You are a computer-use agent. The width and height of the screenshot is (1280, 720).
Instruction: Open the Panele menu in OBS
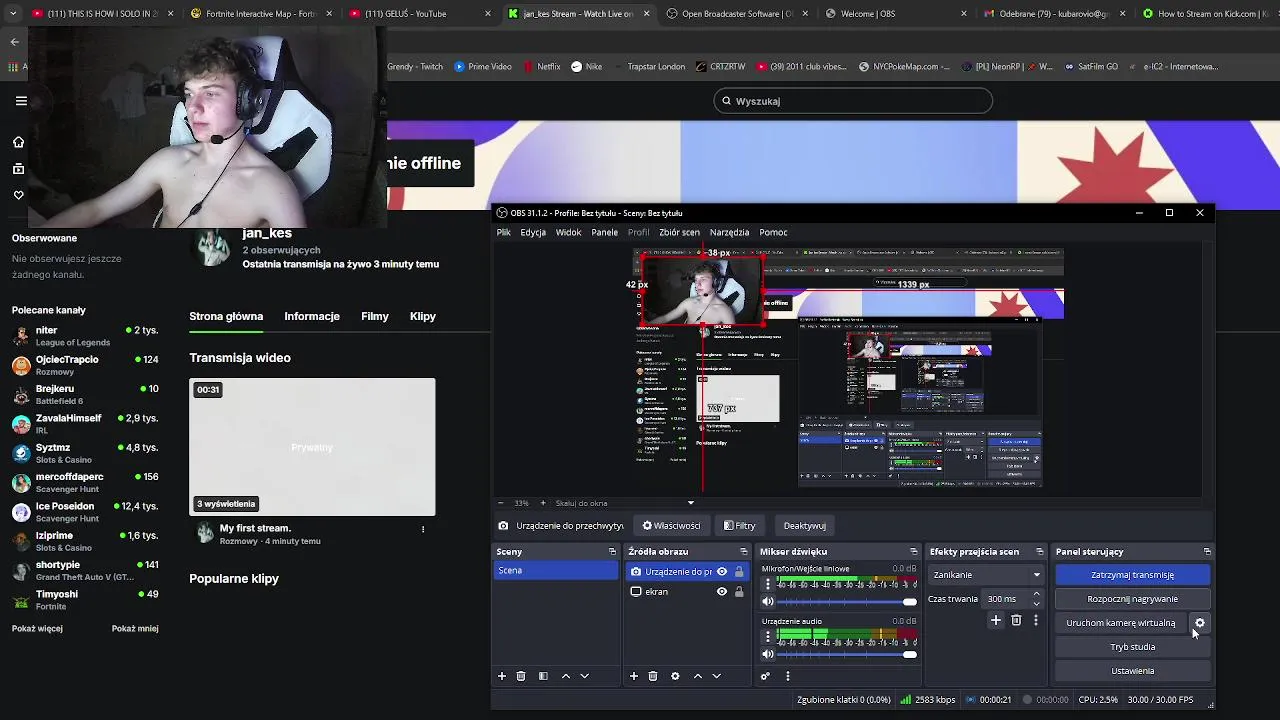coord(604,232)
